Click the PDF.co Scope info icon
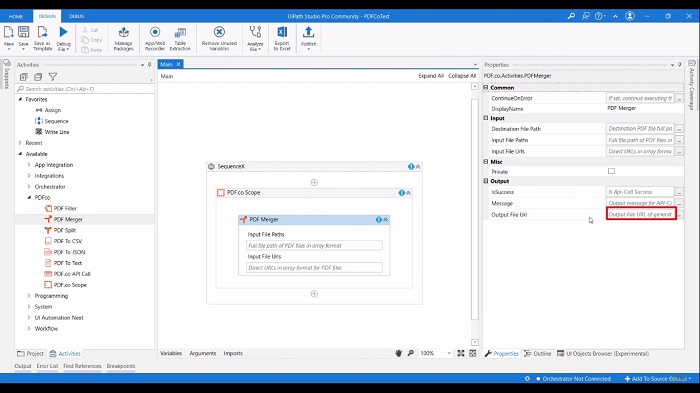This screenshot has height=393, width=700. [401, 193]
